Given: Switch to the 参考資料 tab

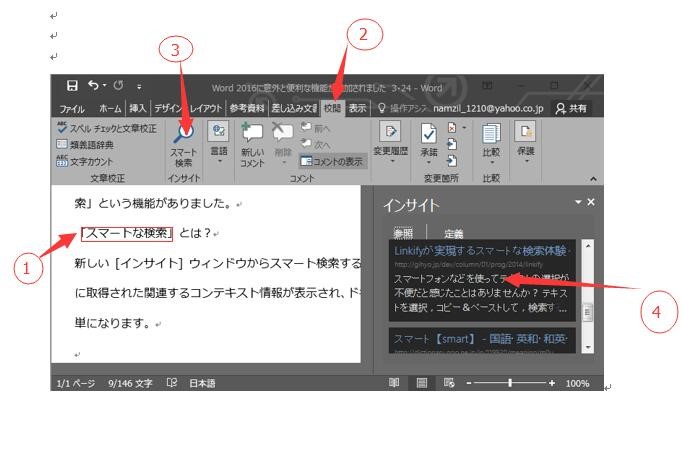Looking at the screenshot, I should [247, 108].
